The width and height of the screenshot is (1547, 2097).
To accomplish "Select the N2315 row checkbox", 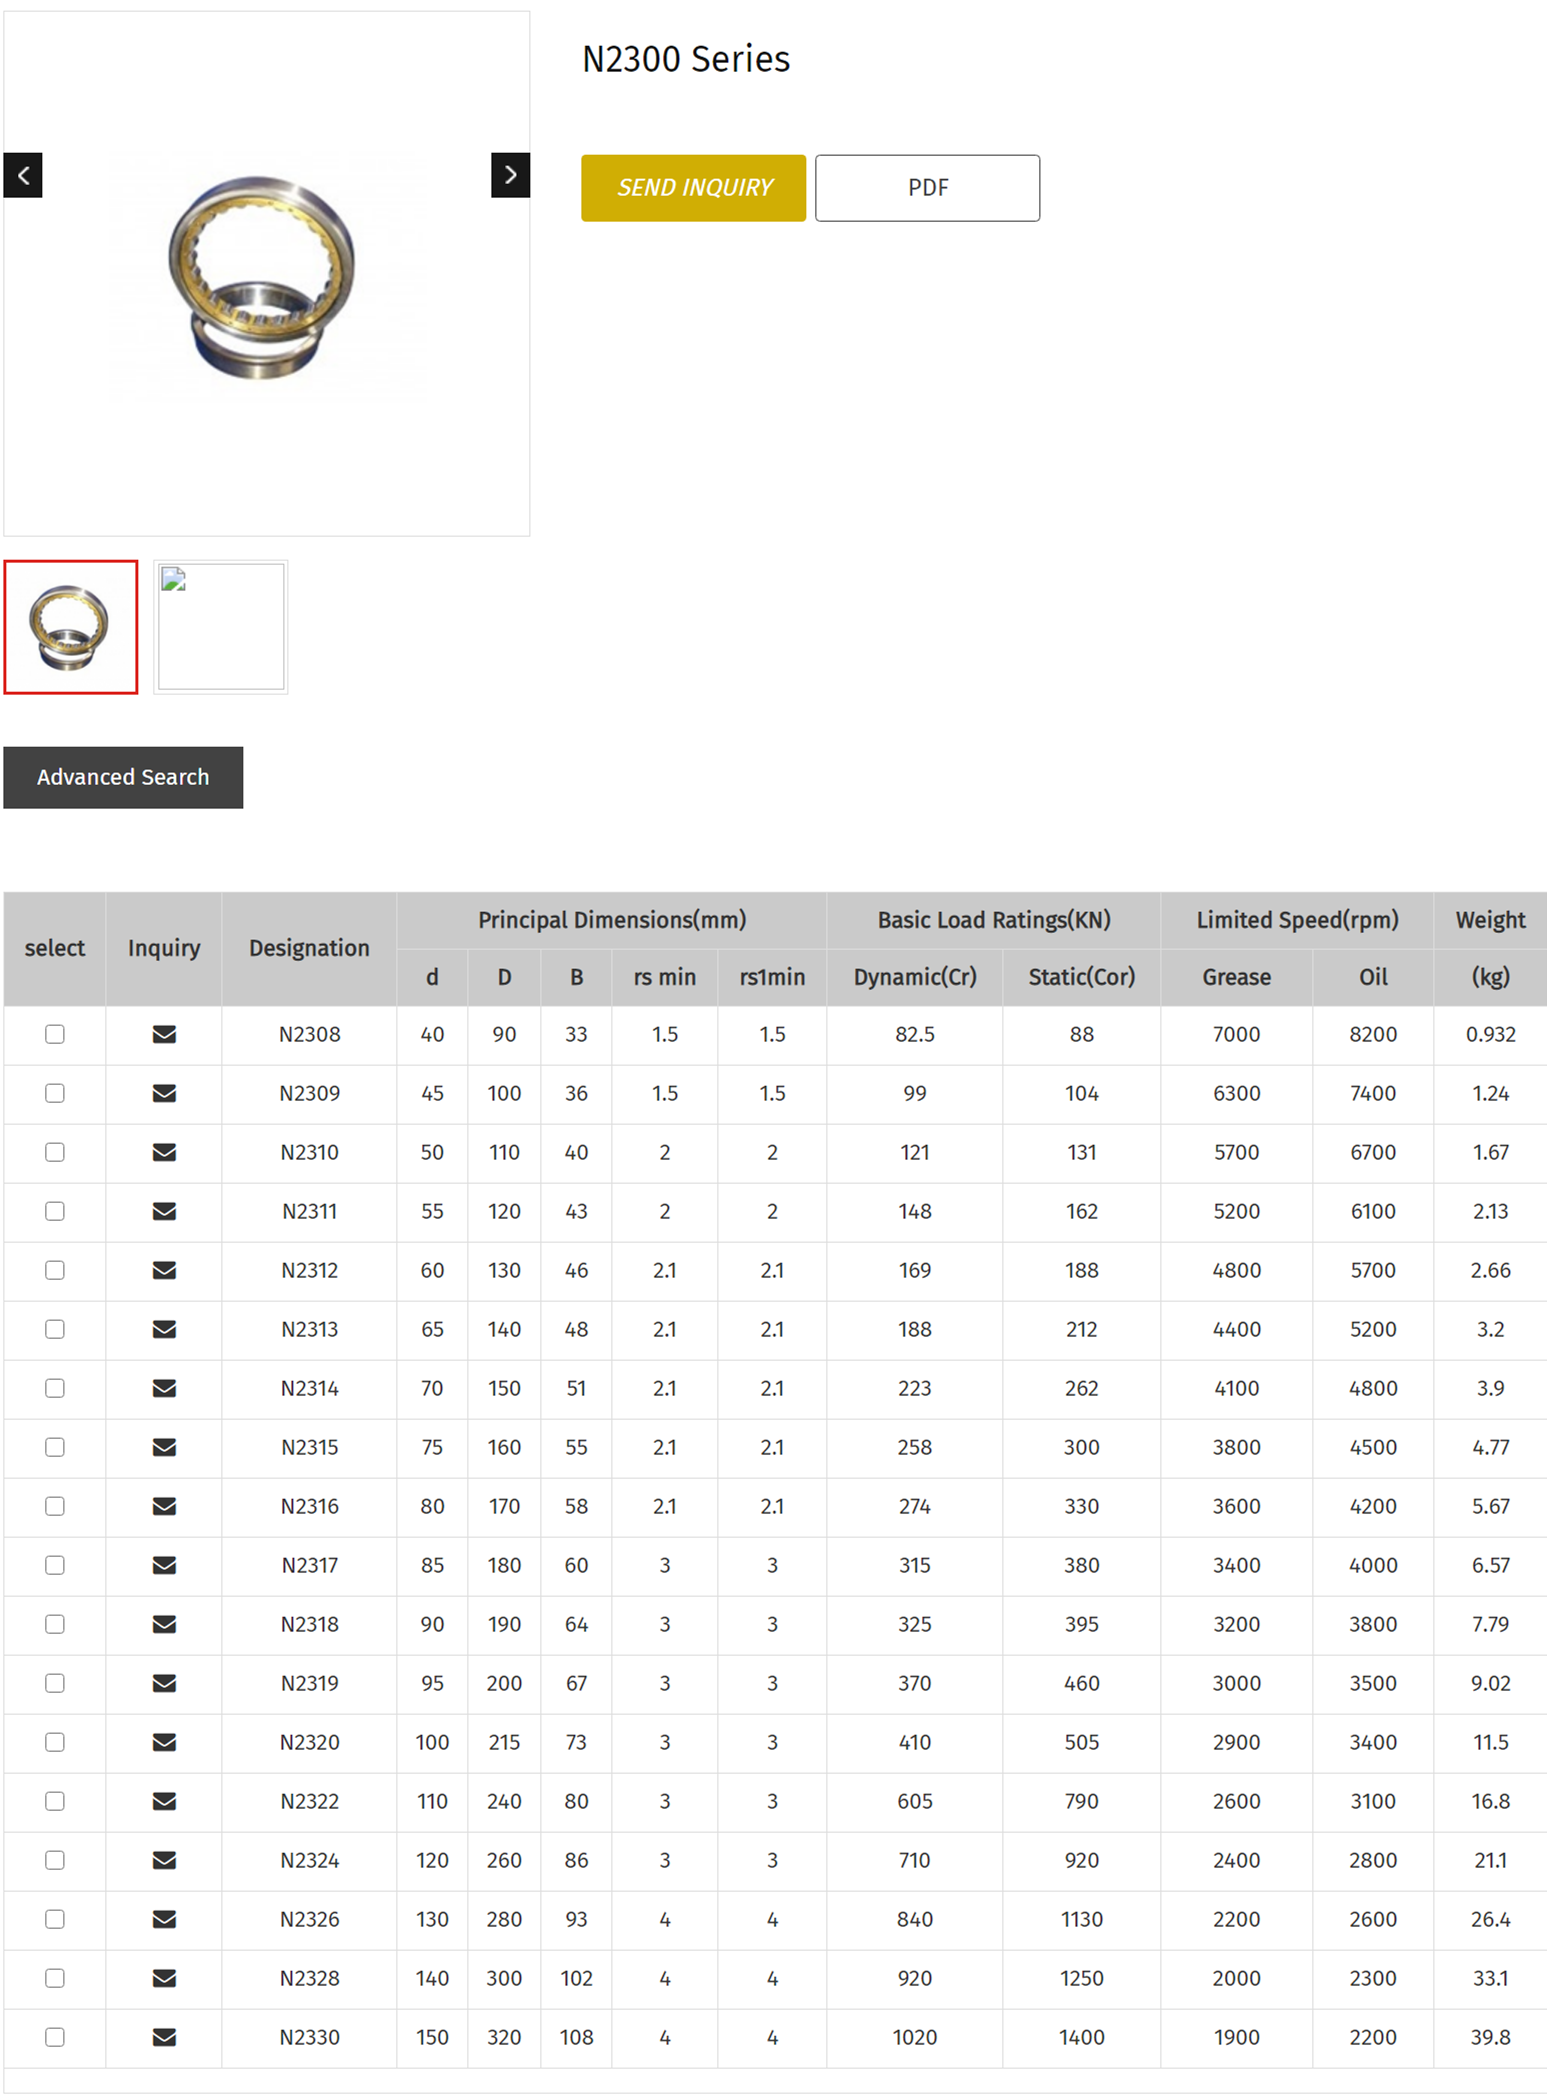I will pos(55,1447).
